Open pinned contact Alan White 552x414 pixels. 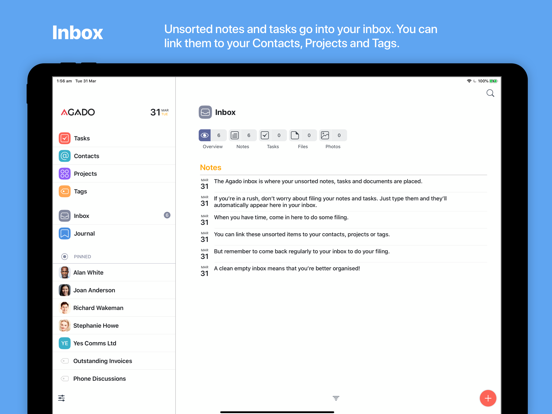(114, 272)
